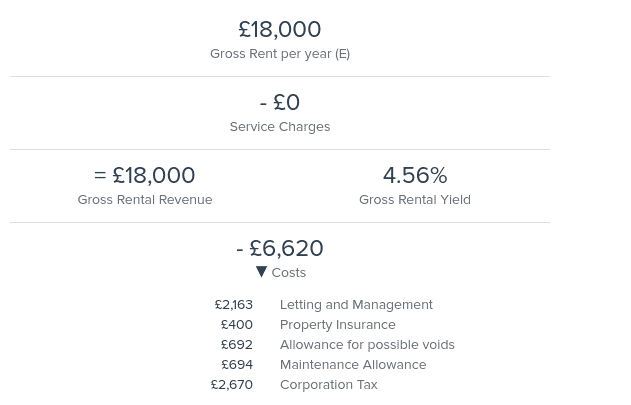Collapse the Costs disclosure triangle
Viewport: 631px width, 405px height.
261,272
